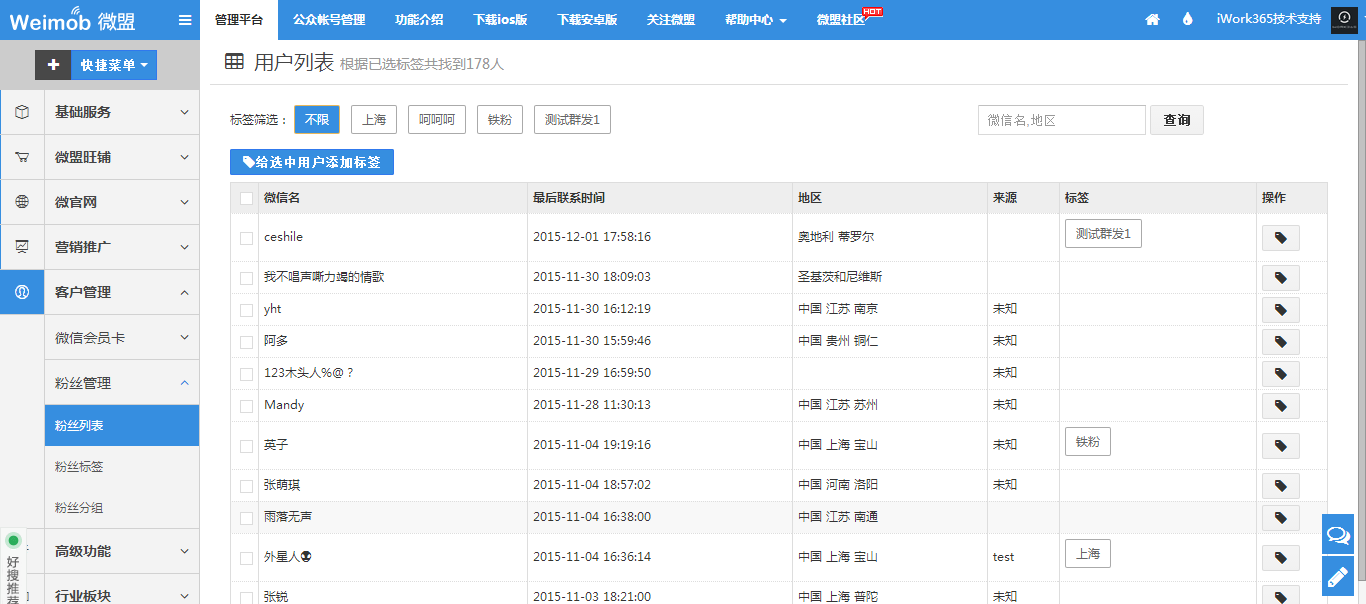Click the 给选中用户添加标签 button
The width and height of the screenshot is (1366, 604).
click(311, 162)
